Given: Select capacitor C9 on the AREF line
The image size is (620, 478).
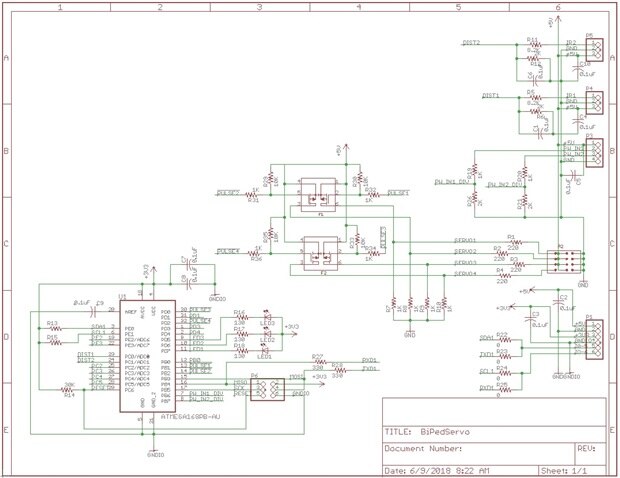Looking at the screenshot, I should (x=93, y=312).
